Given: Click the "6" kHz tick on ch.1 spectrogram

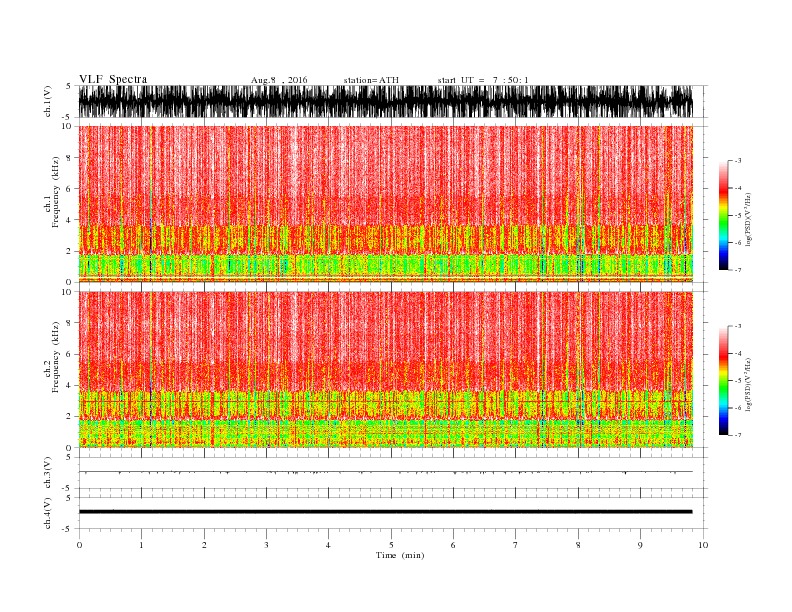Looking at the screenshot, I should [69, 189].
